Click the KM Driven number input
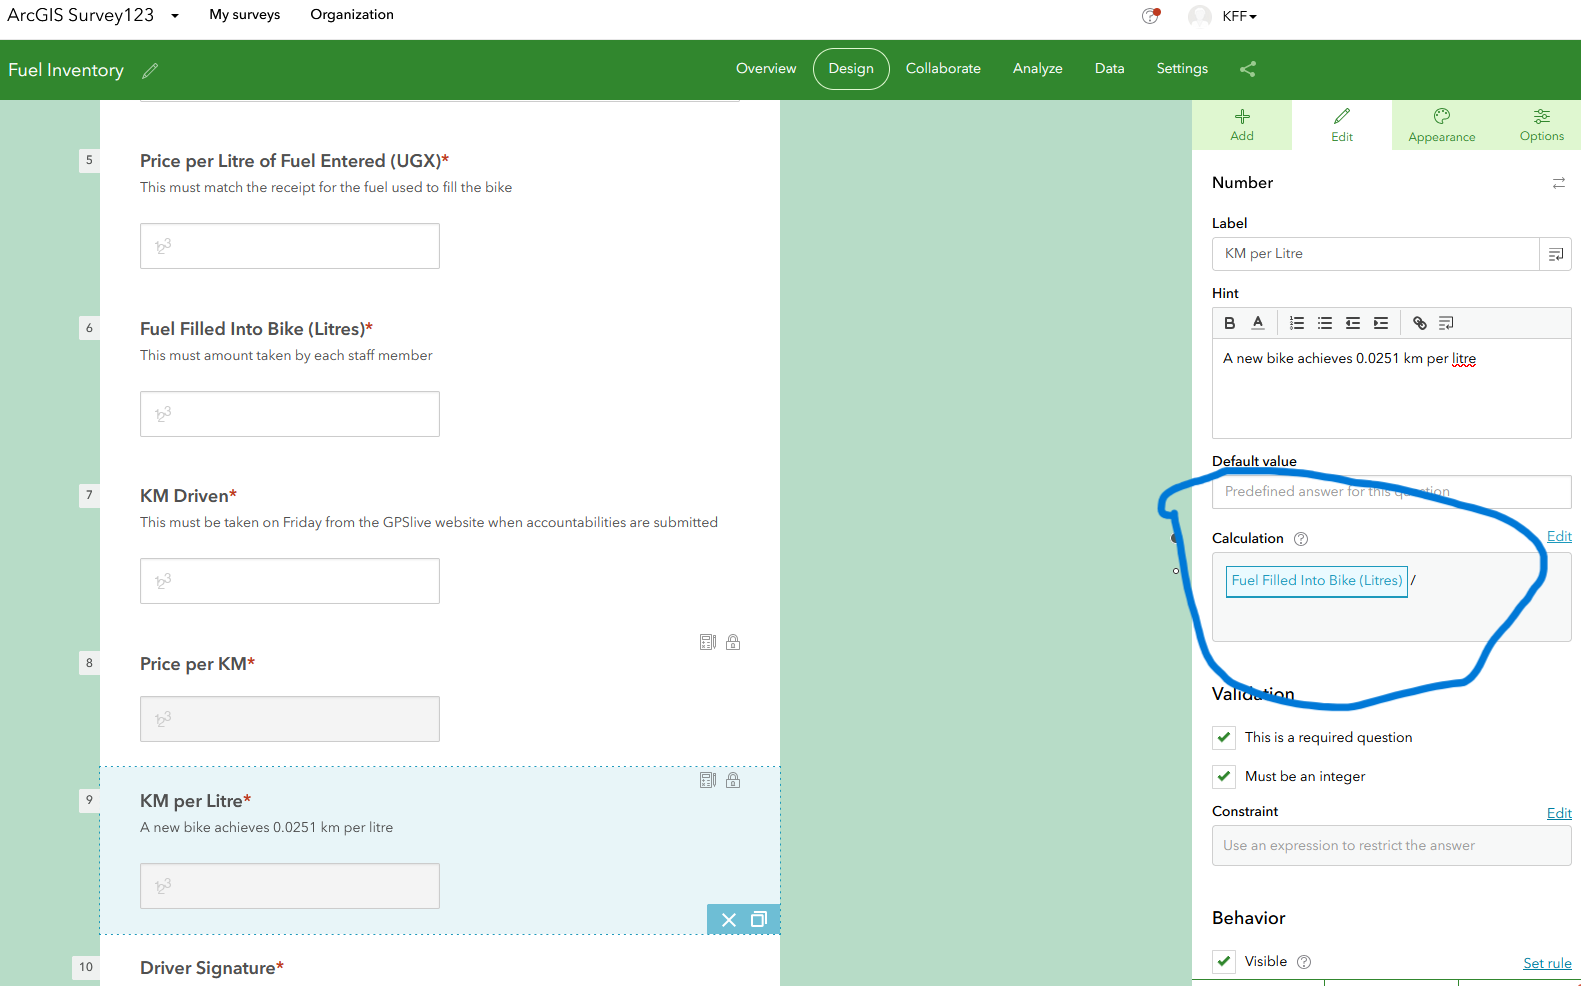Screen dimensions: 1581x986 290,581
